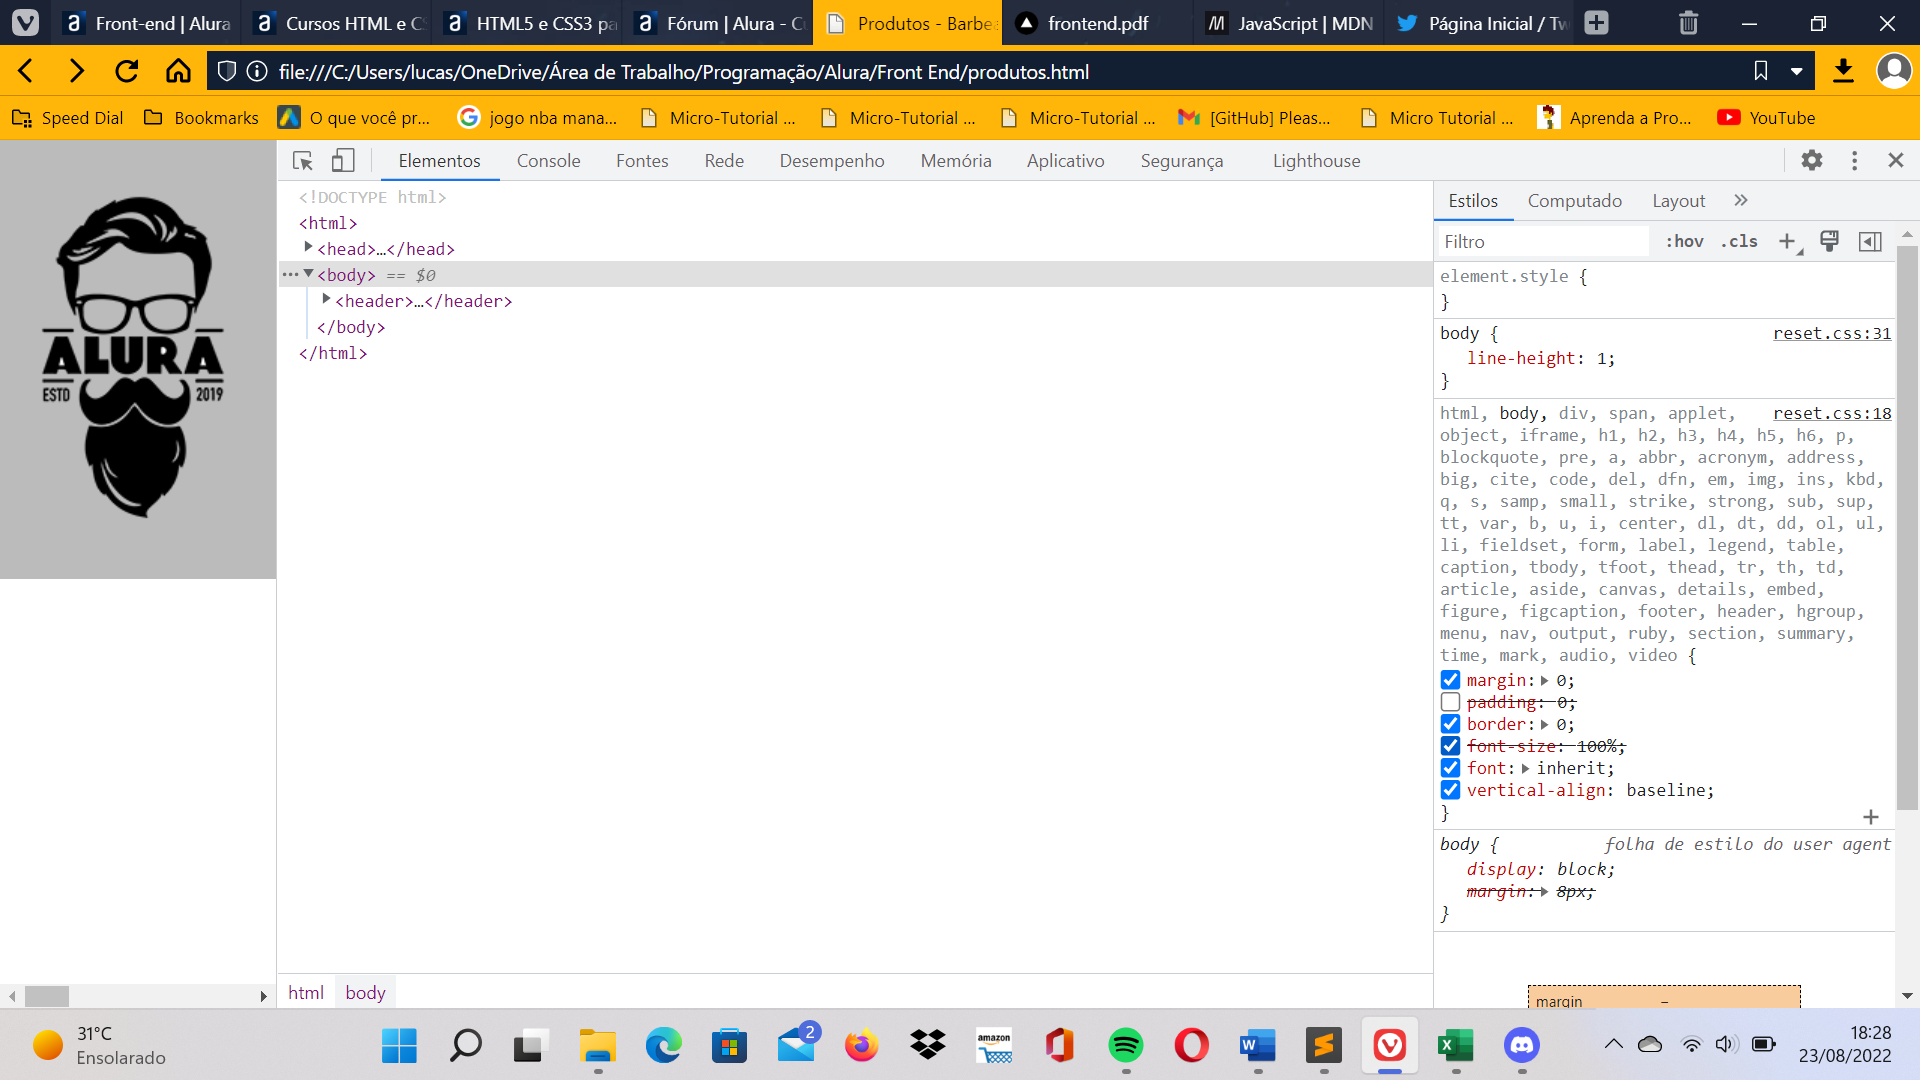Switch to Layout styles tab
Screen dimensions: 1920x1080
[1679, 201]
